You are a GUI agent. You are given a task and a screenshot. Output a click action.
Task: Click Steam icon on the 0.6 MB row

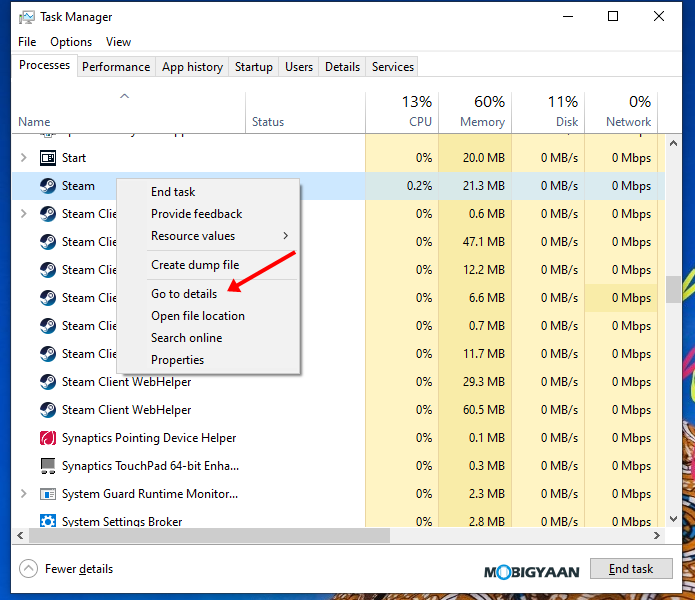click(x=47, y=214)
